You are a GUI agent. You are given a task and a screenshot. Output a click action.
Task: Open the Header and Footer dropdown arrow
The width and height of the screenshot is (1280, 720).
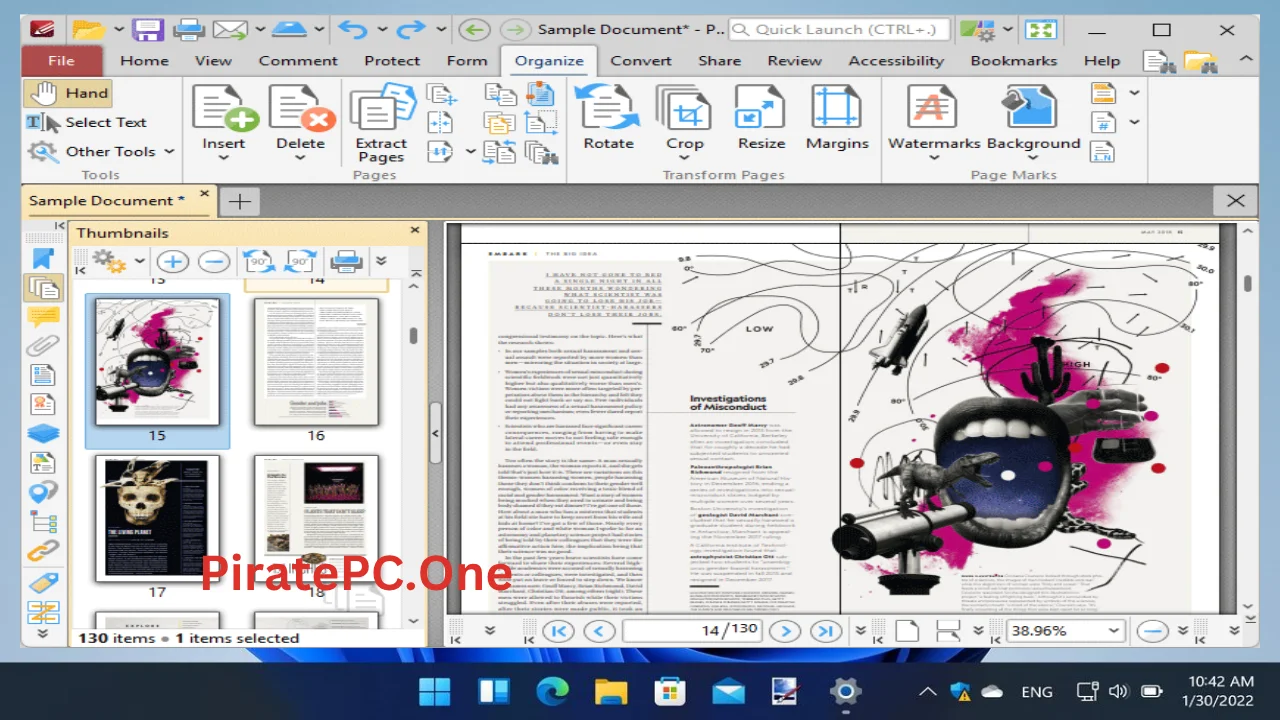(1134, 93)
